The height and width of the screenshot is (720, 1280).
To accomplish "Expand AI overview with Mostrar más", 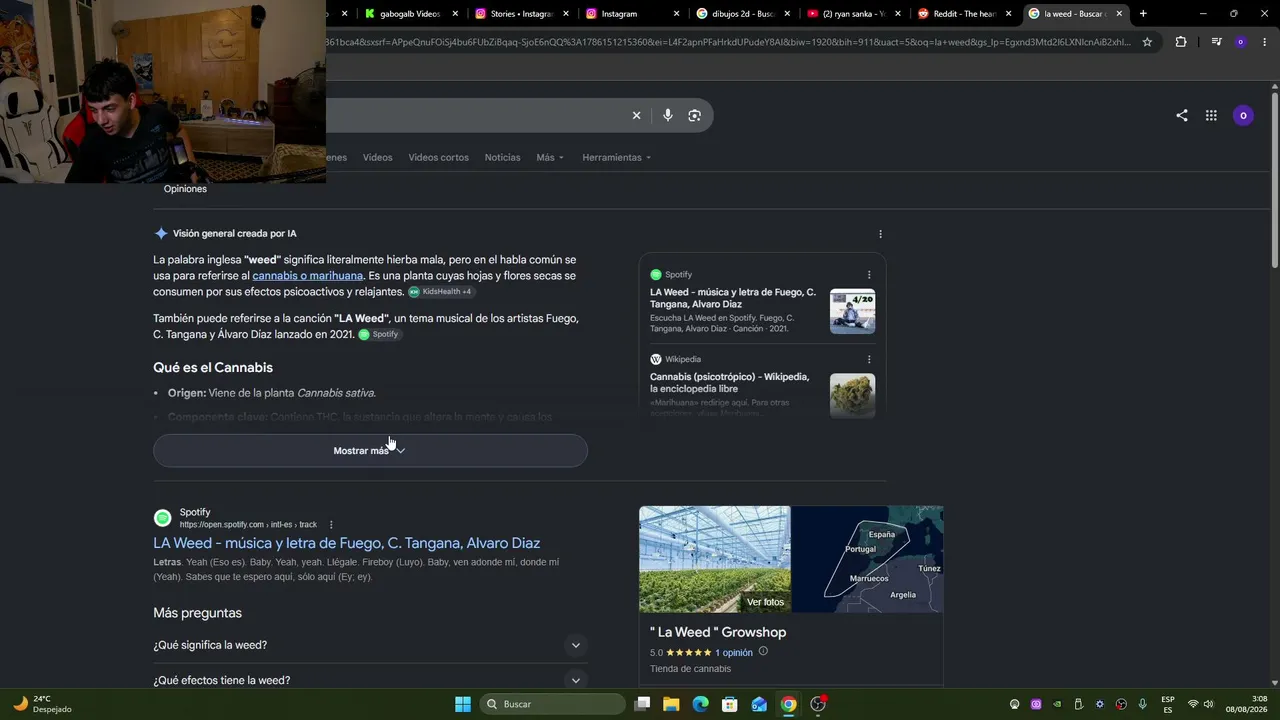I will pyautogui.click(x=370, y=450).
